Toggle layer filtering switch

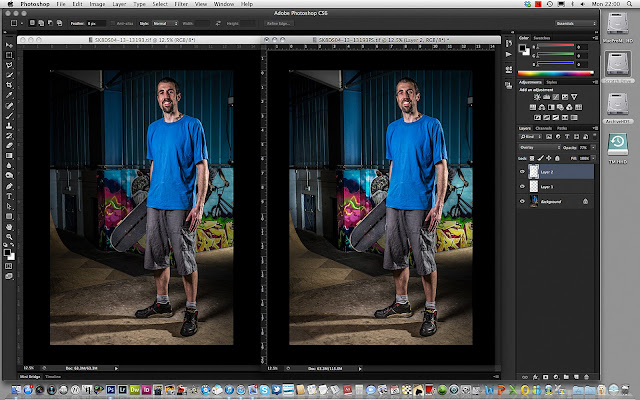594,136
